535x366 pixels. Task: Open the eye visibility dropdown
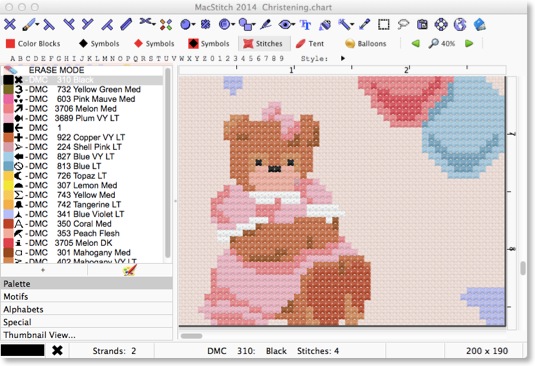tap(292, 24)
